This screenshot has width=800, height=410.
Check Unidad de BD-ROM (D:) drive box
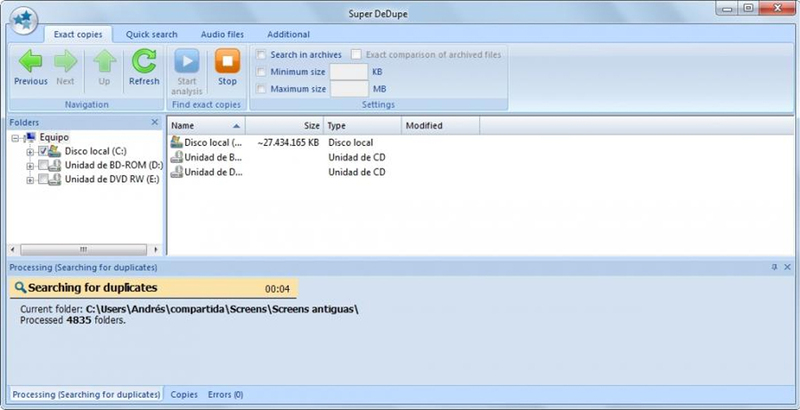pyautogui.click(x=43, y=165)
